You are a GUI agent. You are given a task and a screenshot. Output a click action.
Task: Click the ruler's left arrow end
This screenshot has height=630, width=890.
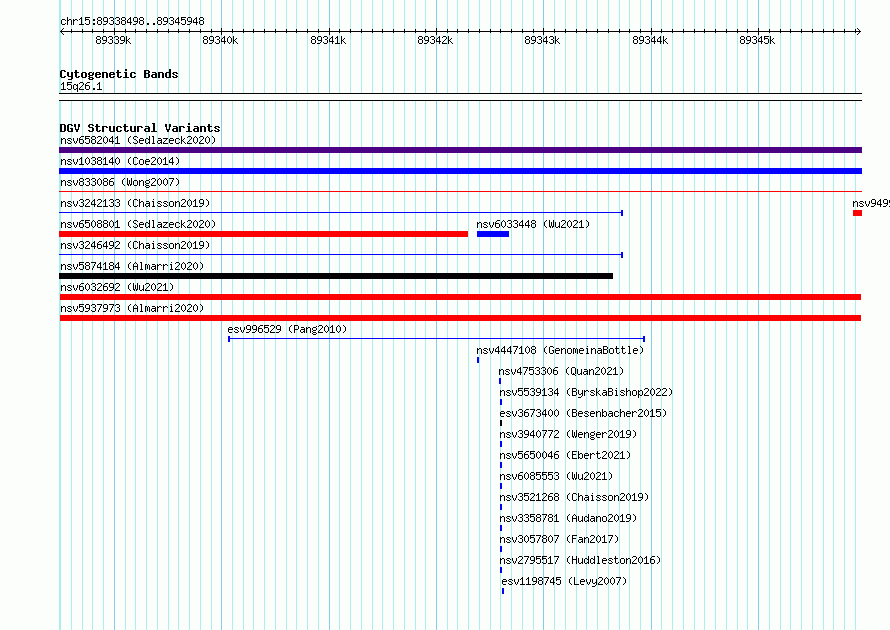click(62, 31)
